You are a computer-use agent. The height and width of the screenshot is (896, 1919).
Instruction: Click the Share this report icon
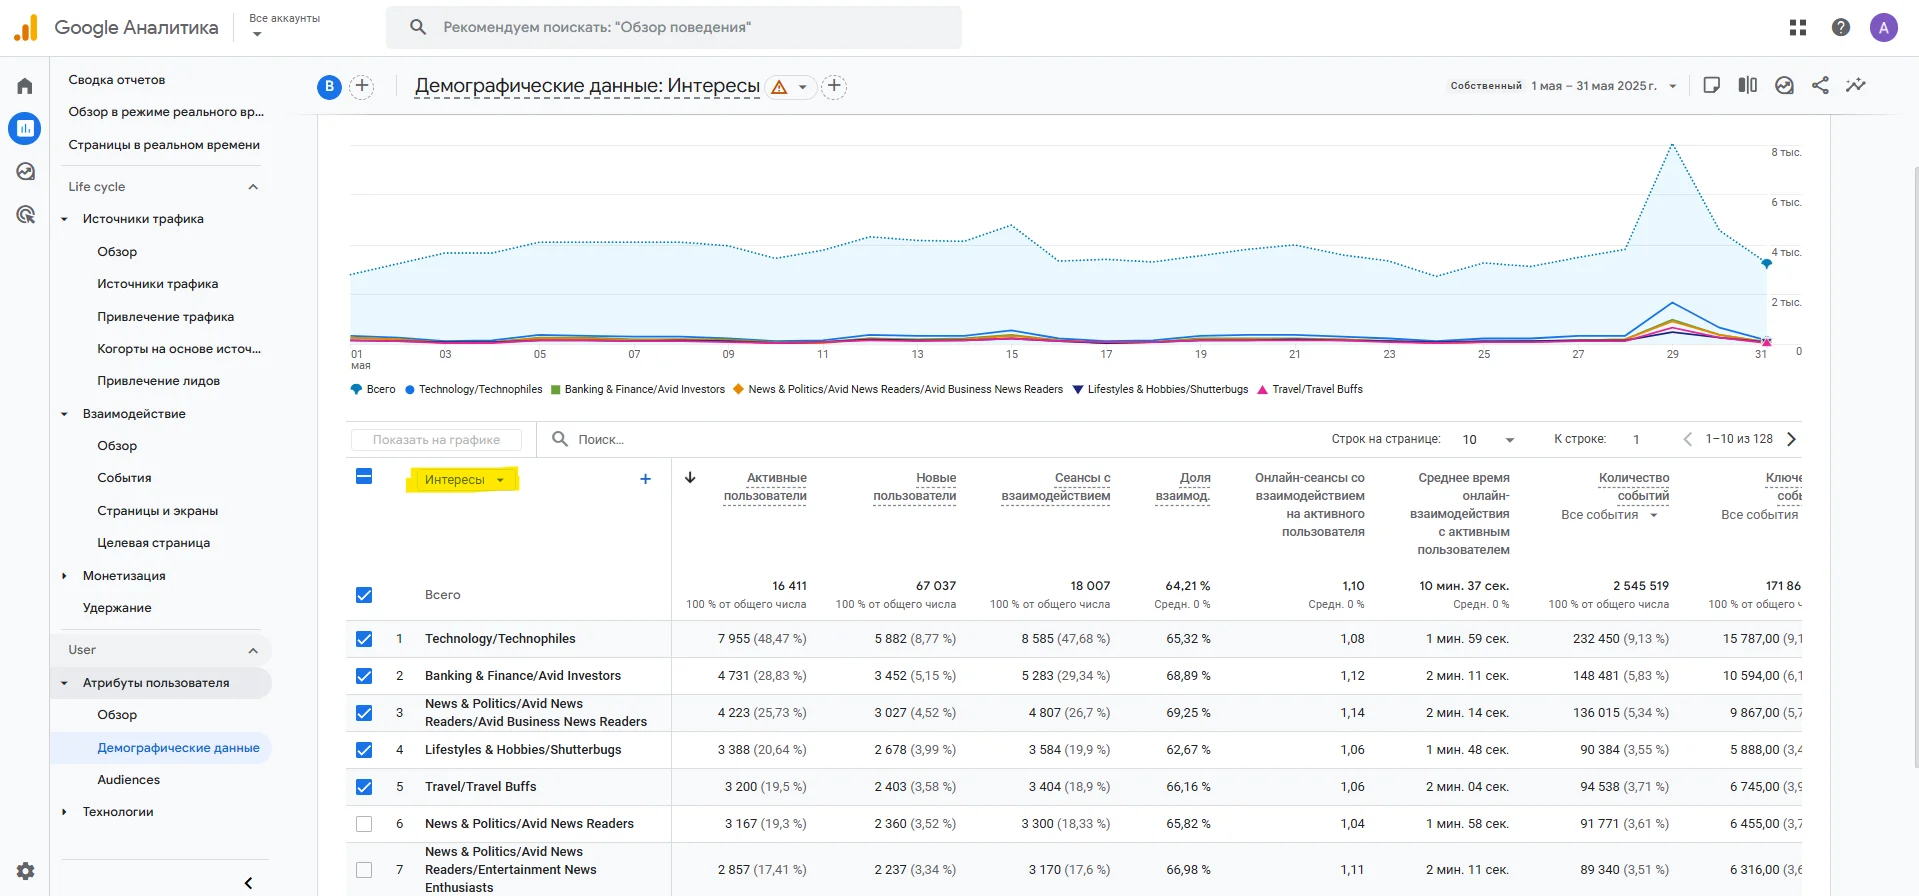(x=1820, y=86)
